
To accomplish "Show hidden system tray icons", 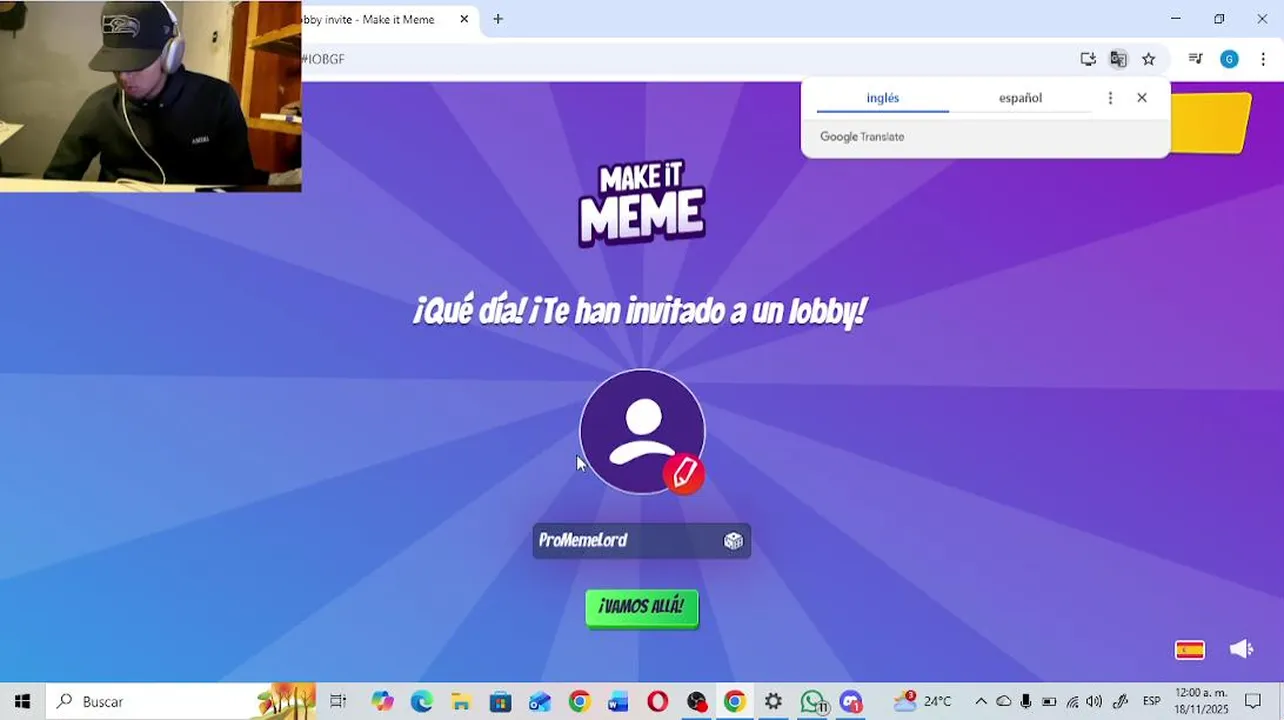I will (981, 701).
